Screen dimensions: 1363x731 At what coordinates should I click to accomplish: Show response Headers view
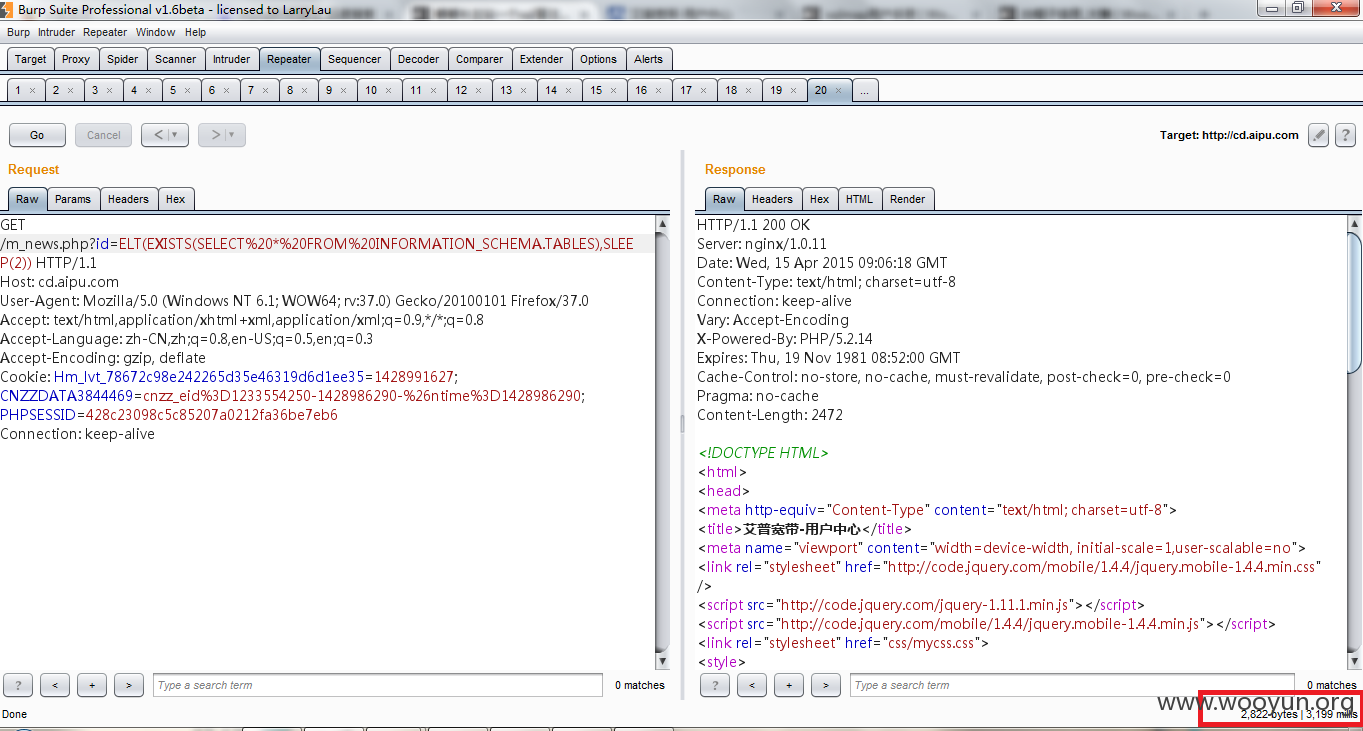773,199
